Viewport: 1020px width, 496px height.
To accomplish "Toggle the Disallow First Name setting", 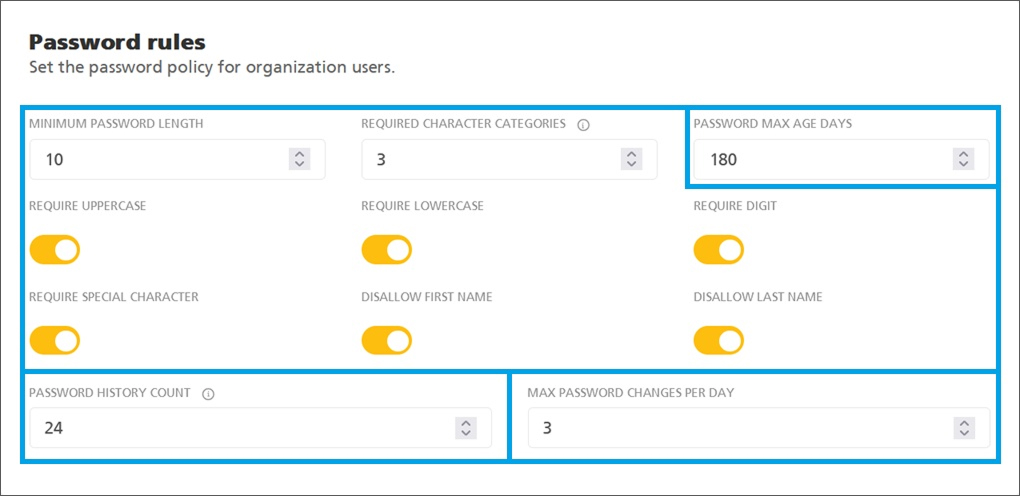I will click(x=386, y=341).
